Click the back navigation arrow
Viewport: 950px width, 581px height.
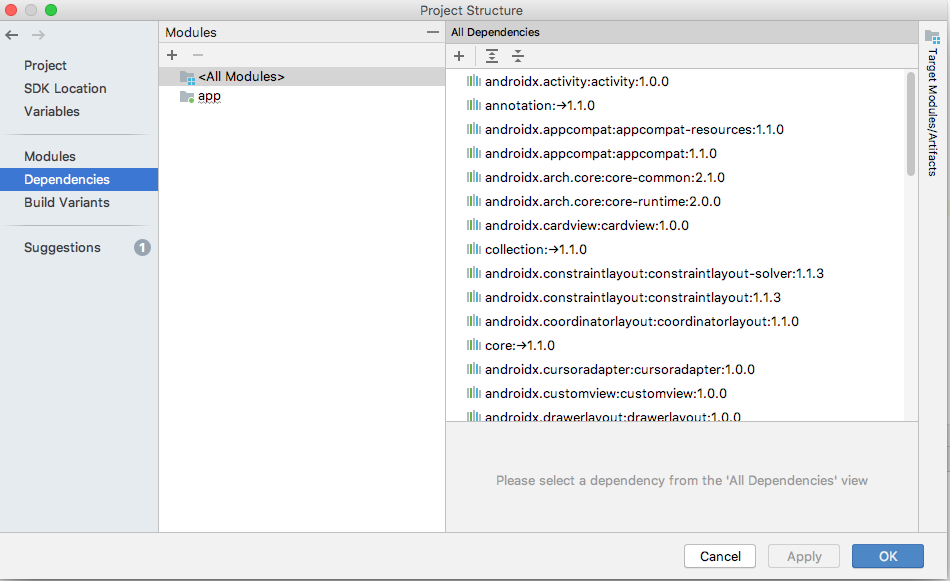click(12, 35)
